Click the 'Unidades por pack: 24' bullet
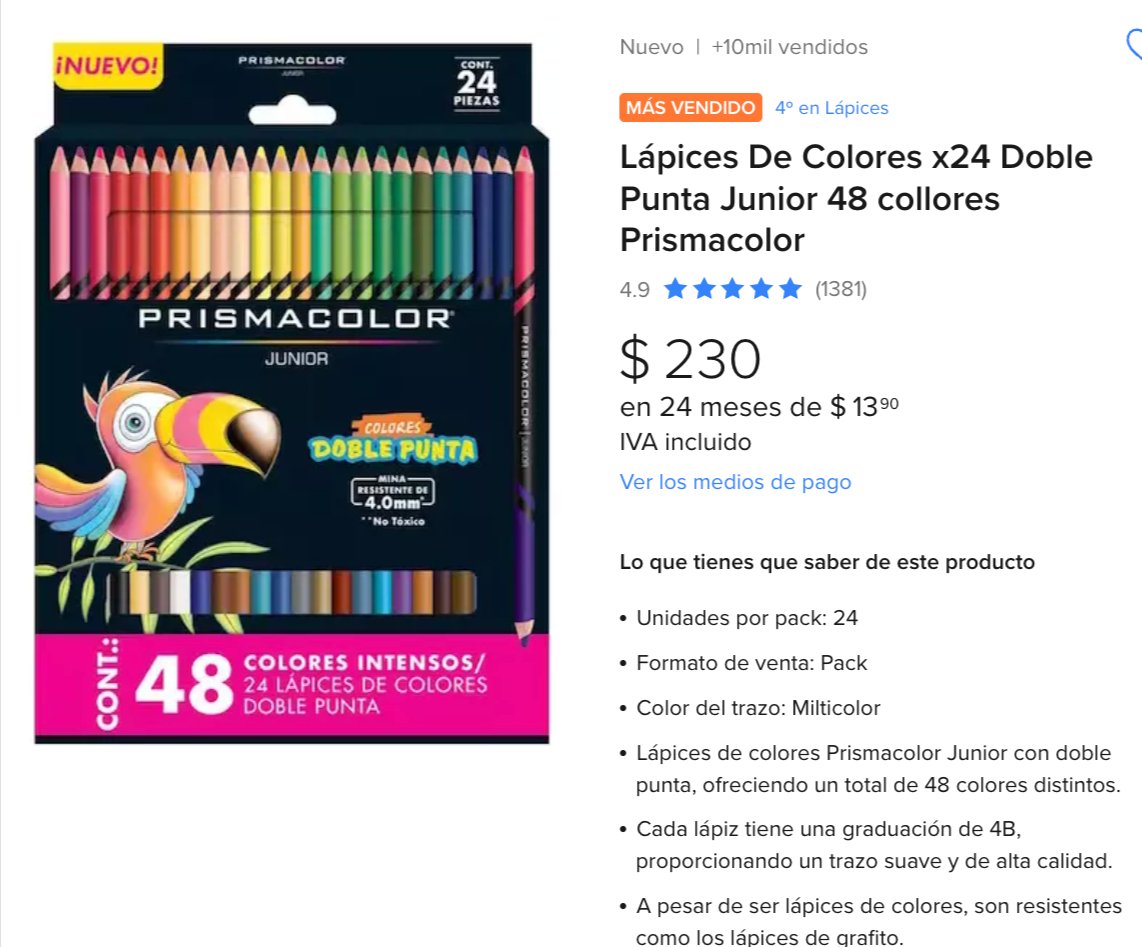 (x=747, y=618)
